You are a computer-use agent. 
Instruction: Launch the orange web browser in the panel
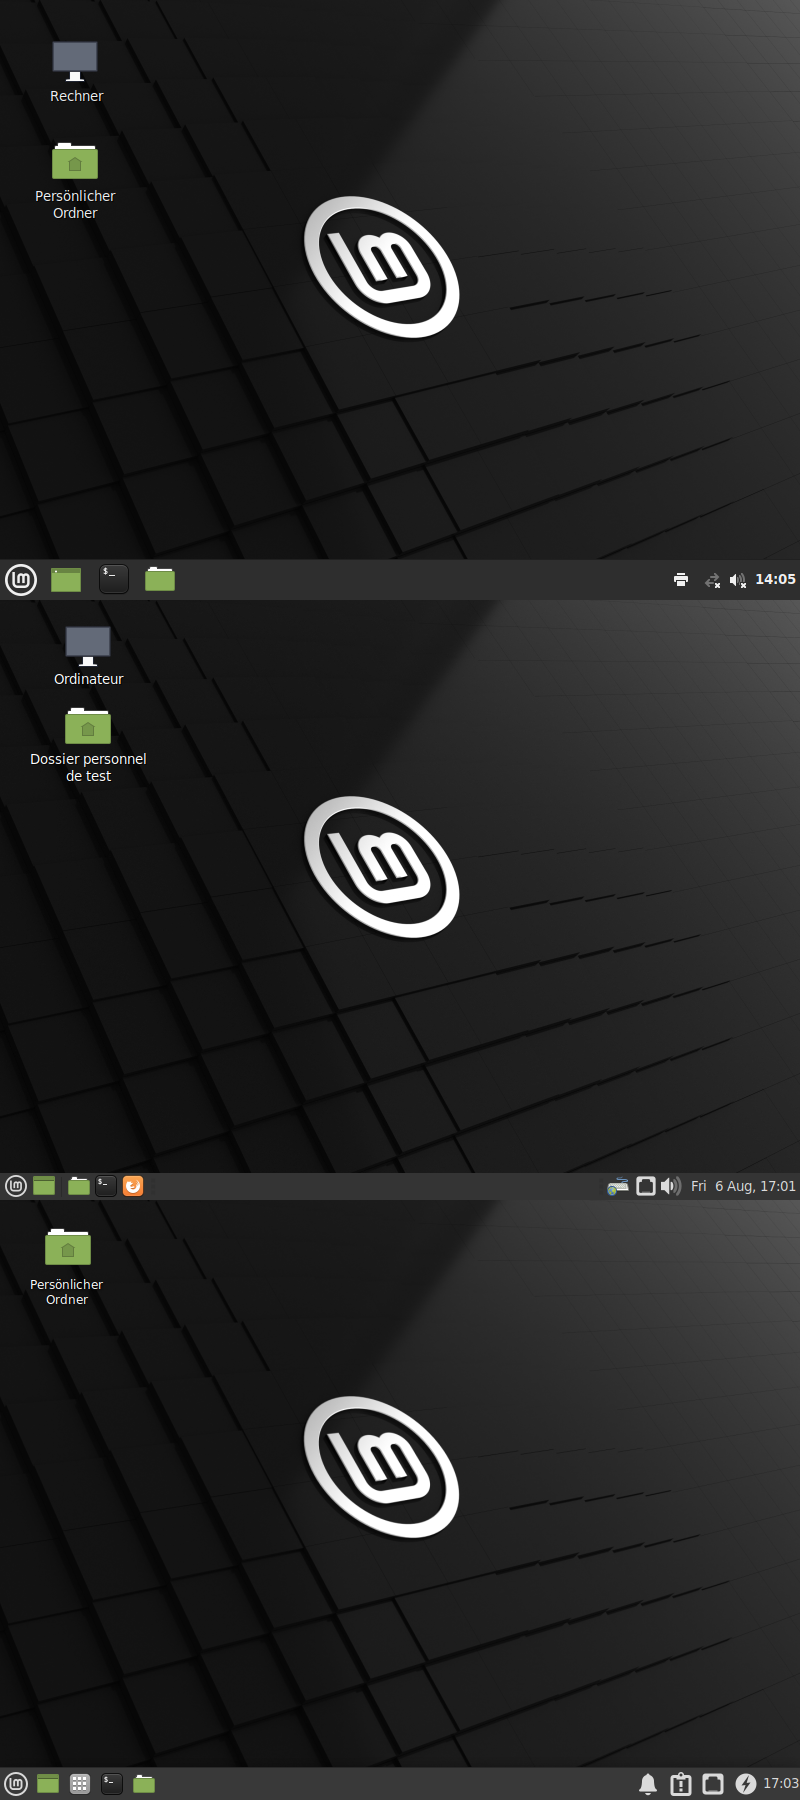[x=133, y=1186]
